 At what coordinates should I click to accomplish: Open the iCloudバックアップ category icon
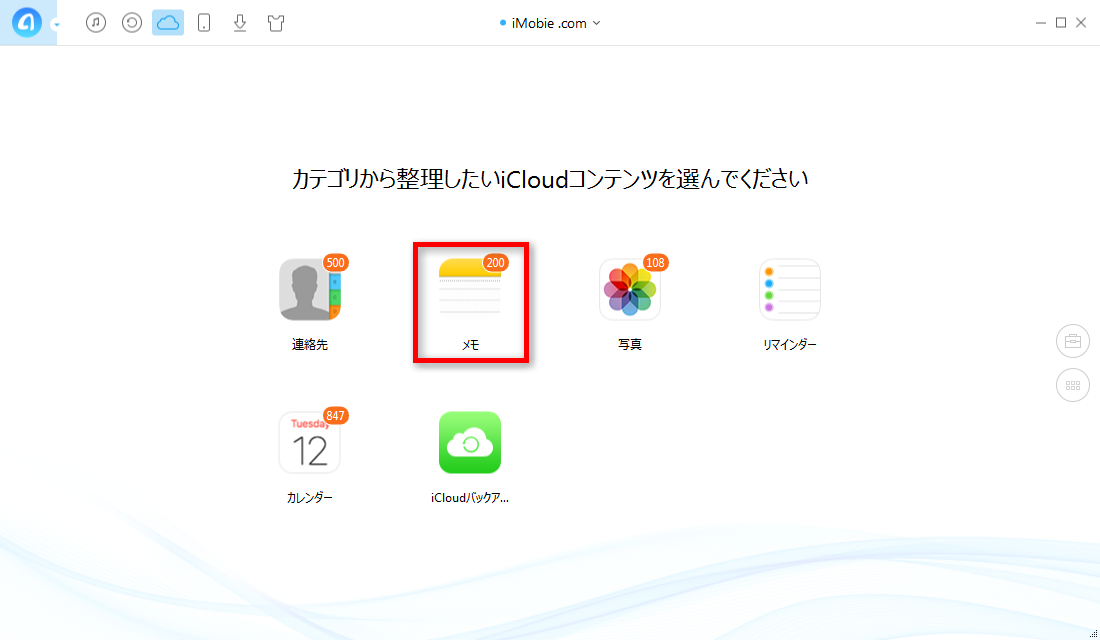click(470, 443)
